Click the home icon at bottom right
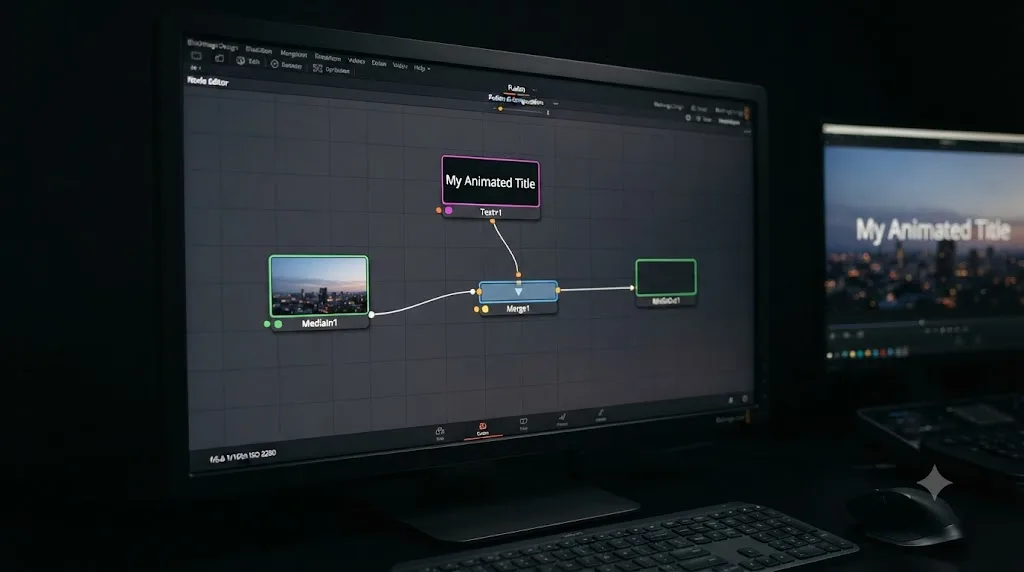The height and width of the screenshot is (572, 1024). click(x=730, y=400)
